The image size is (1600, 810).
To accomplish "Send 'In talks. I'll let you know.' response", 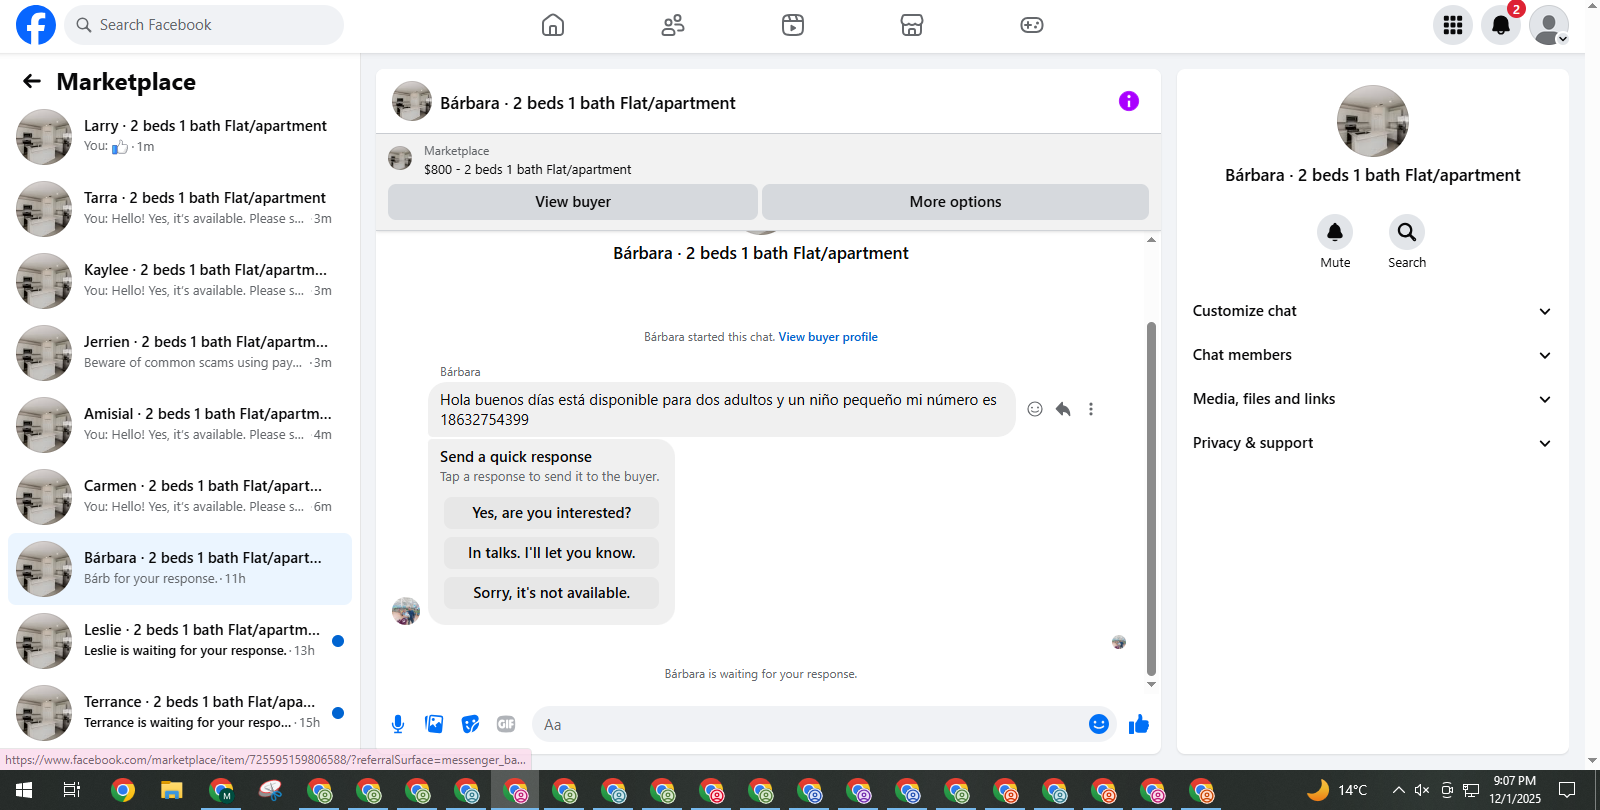I will (x=552, y=553).
